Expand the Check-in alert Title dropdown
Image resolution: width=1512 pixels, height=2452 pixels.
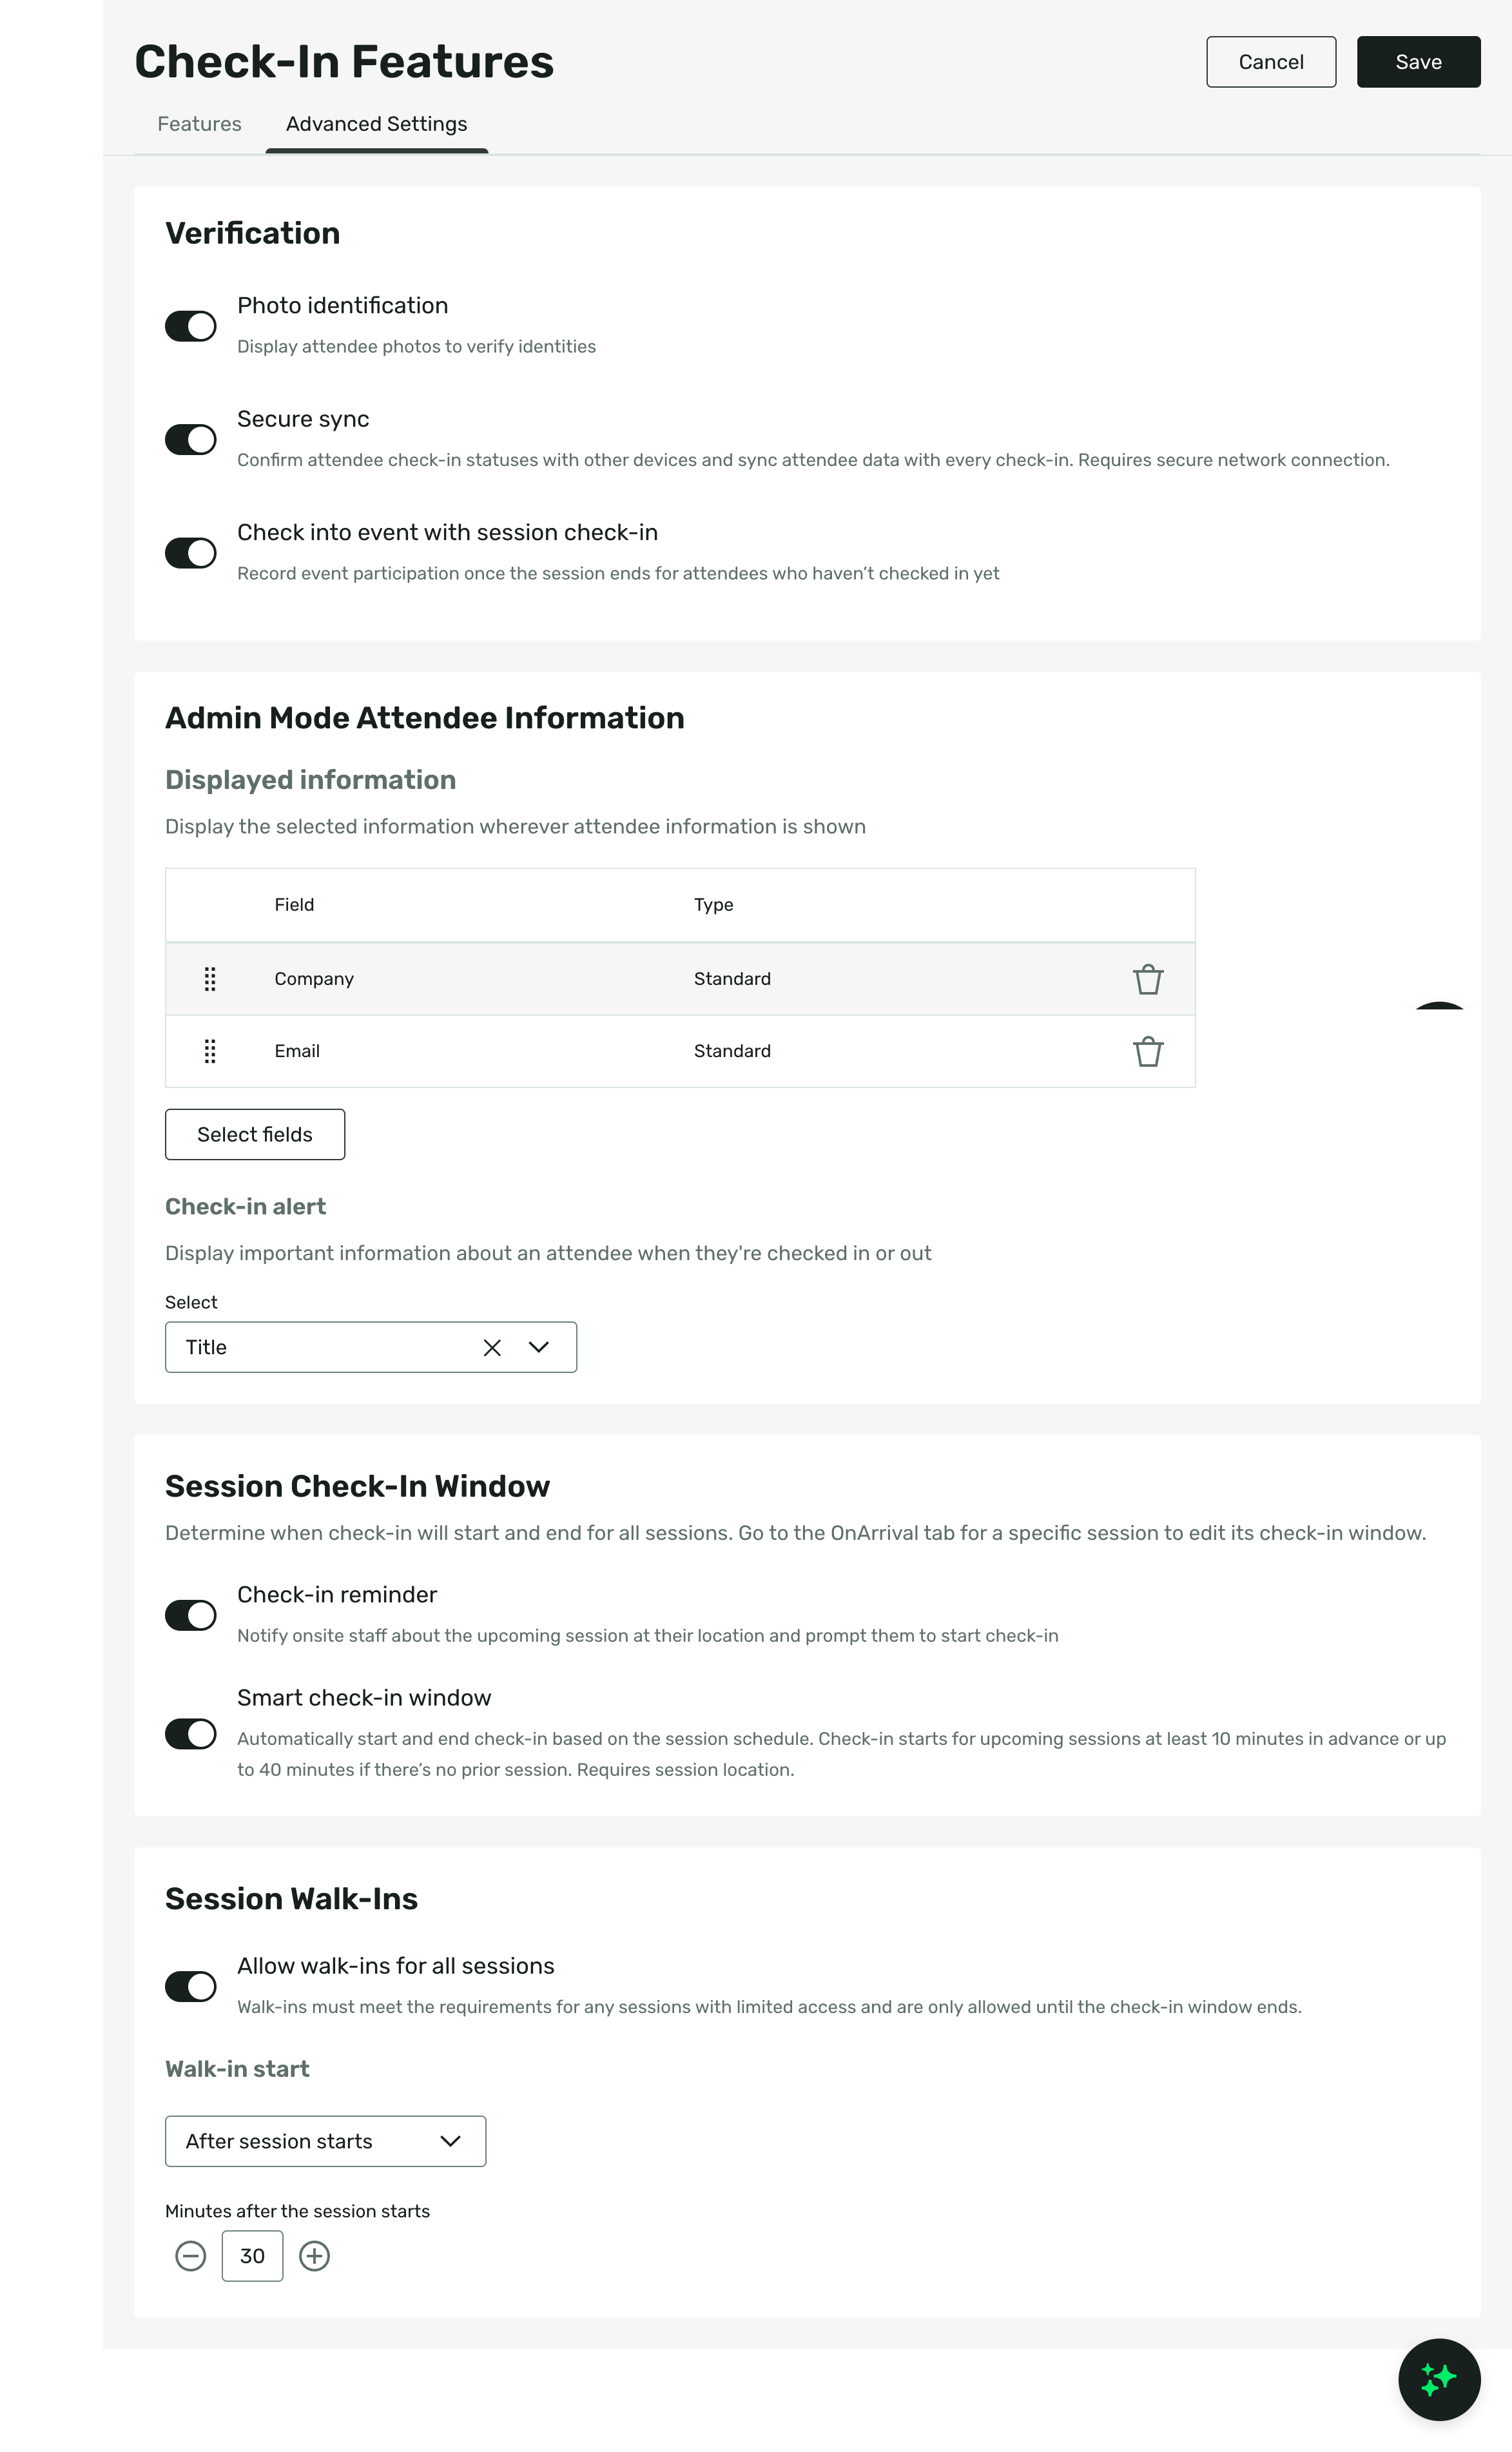click(539, 1347)
